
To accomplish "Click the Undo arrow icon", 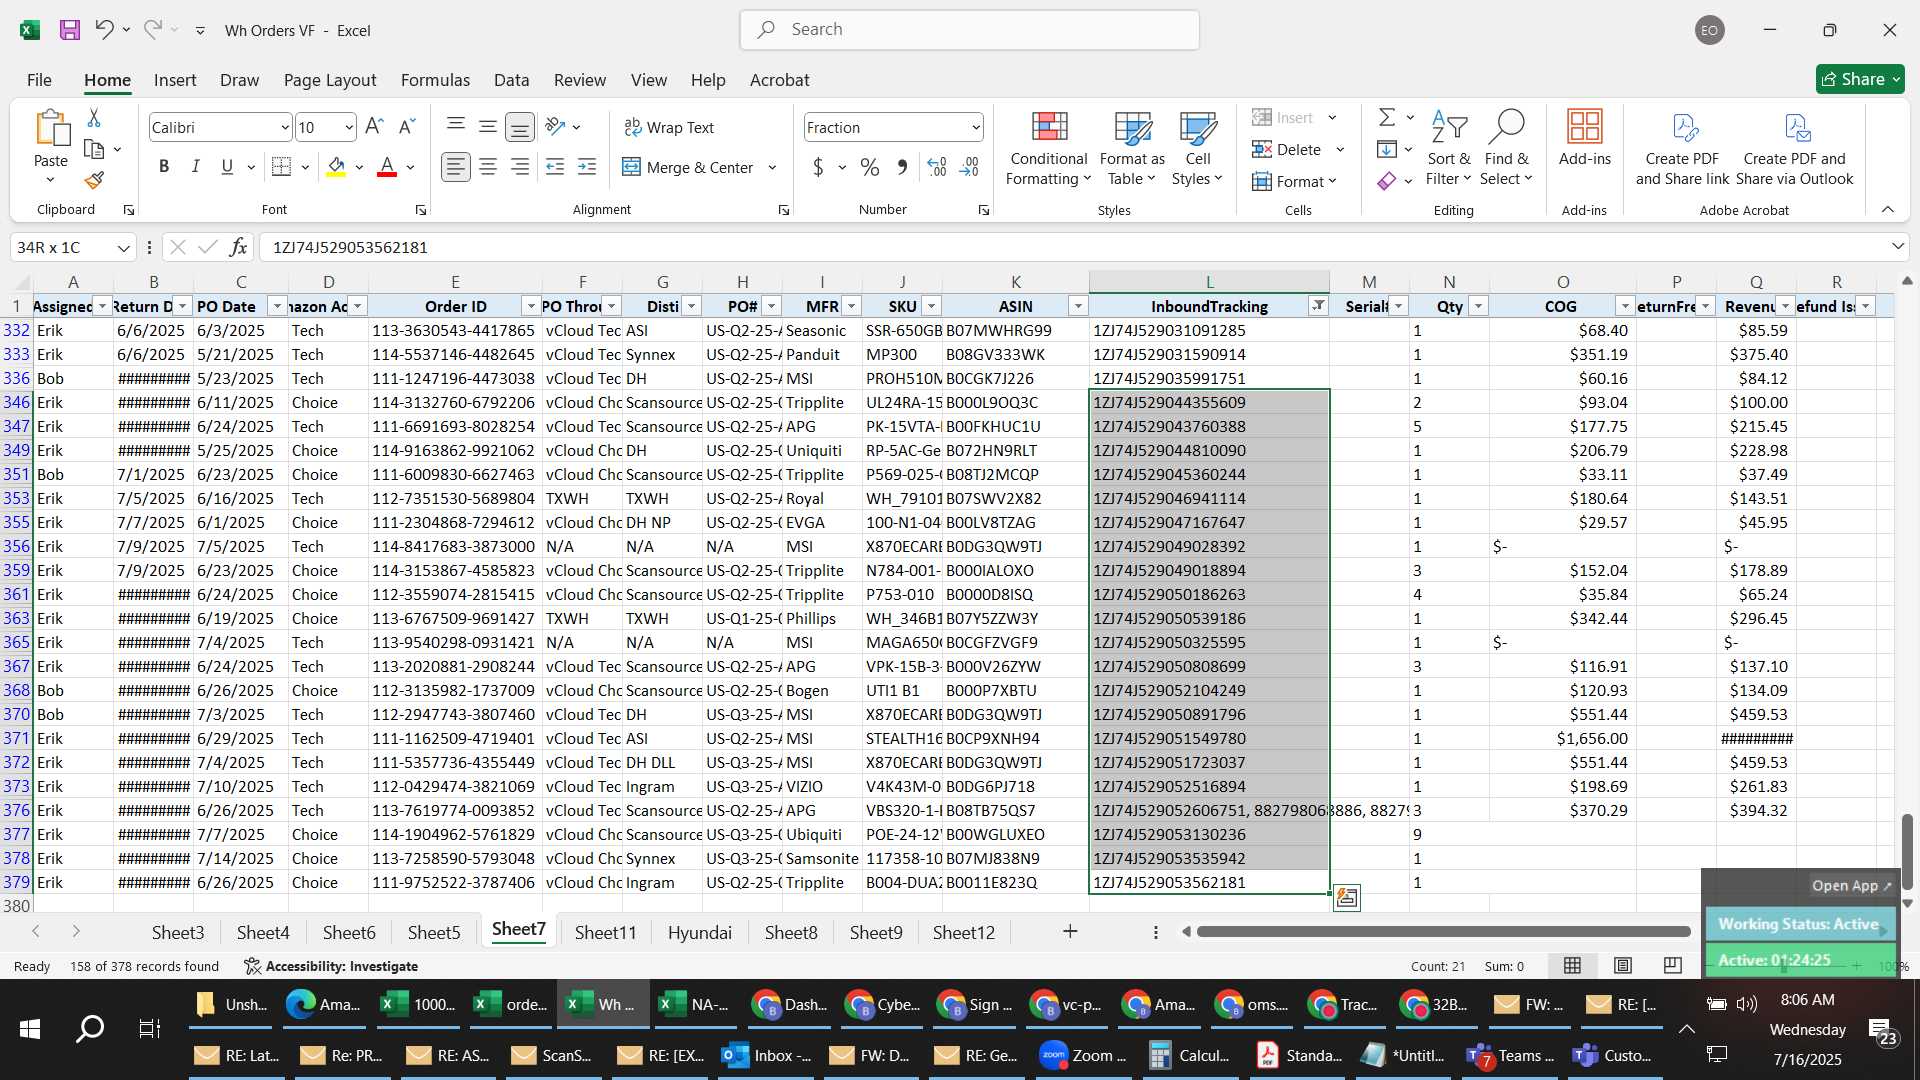I will [x=104, y=30].
